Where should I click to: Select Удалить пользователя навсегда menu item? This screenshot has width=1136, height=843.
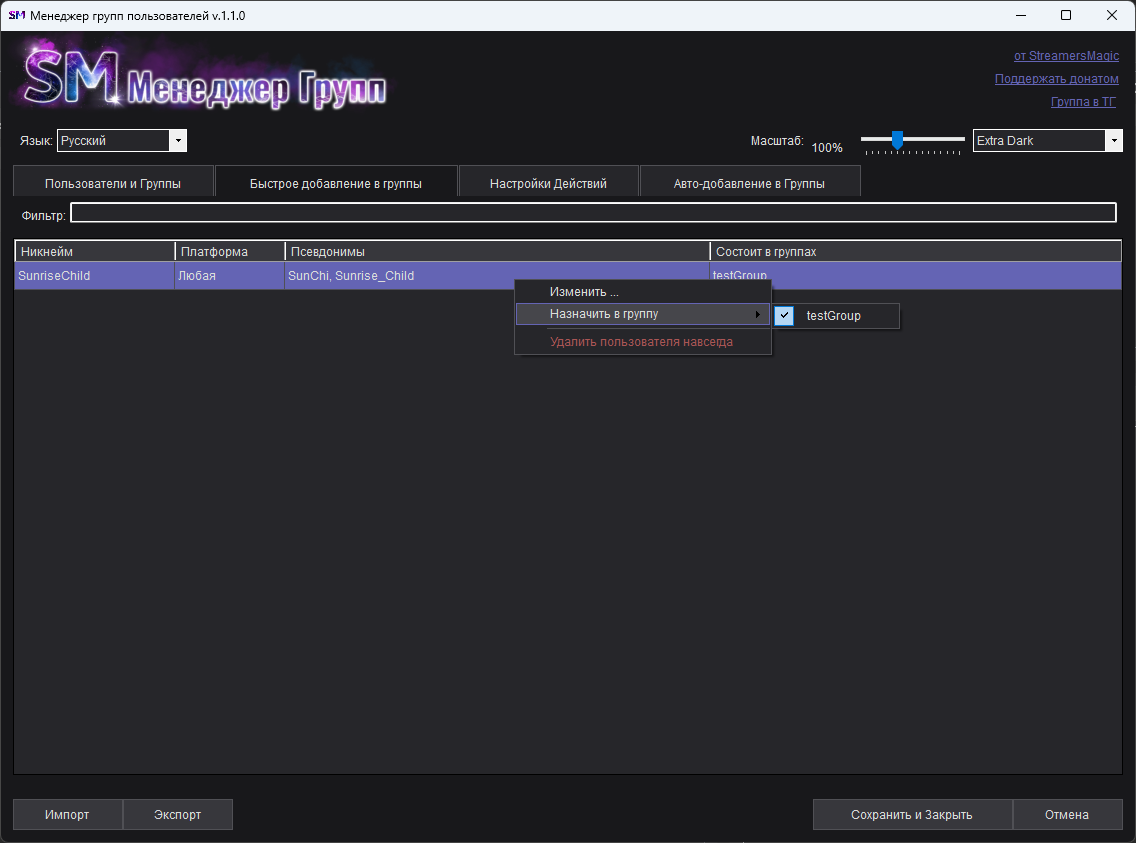[641, 342]
